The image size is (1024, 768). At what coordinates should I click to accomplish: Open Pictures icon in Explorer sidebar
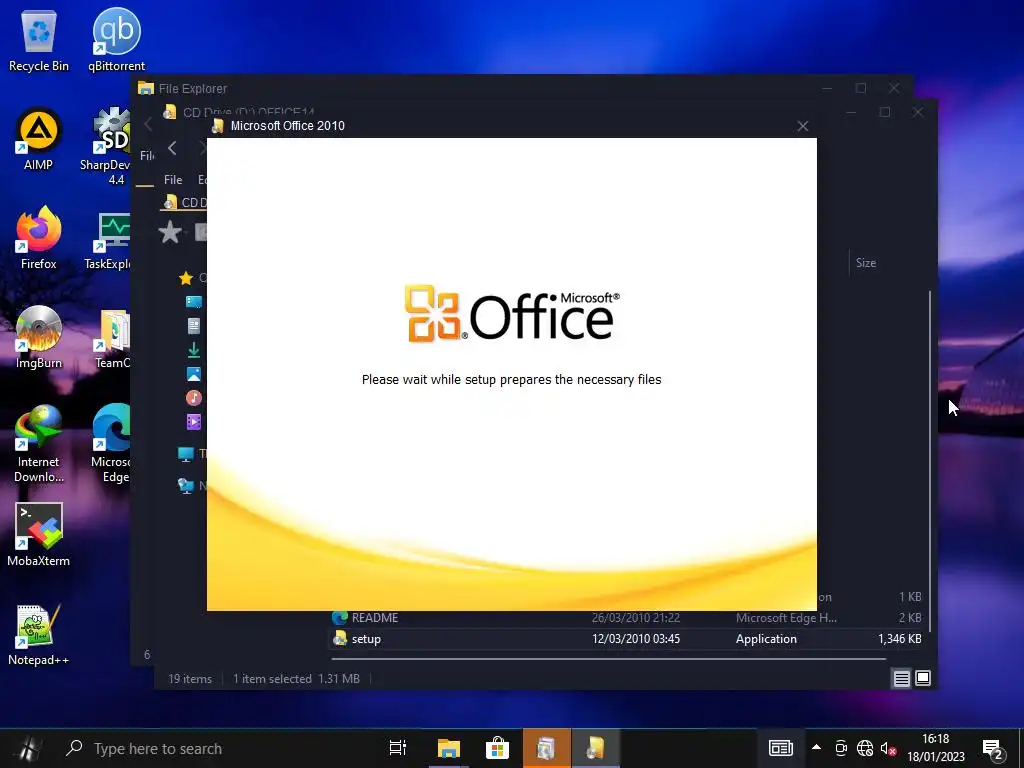coord(194,374)
